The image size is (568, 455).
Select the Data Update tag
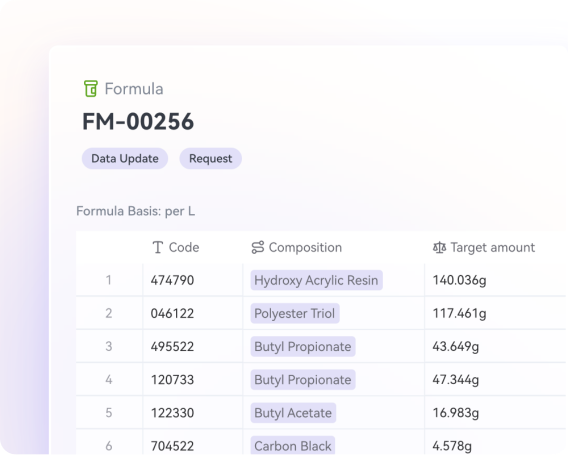(125, 158)
